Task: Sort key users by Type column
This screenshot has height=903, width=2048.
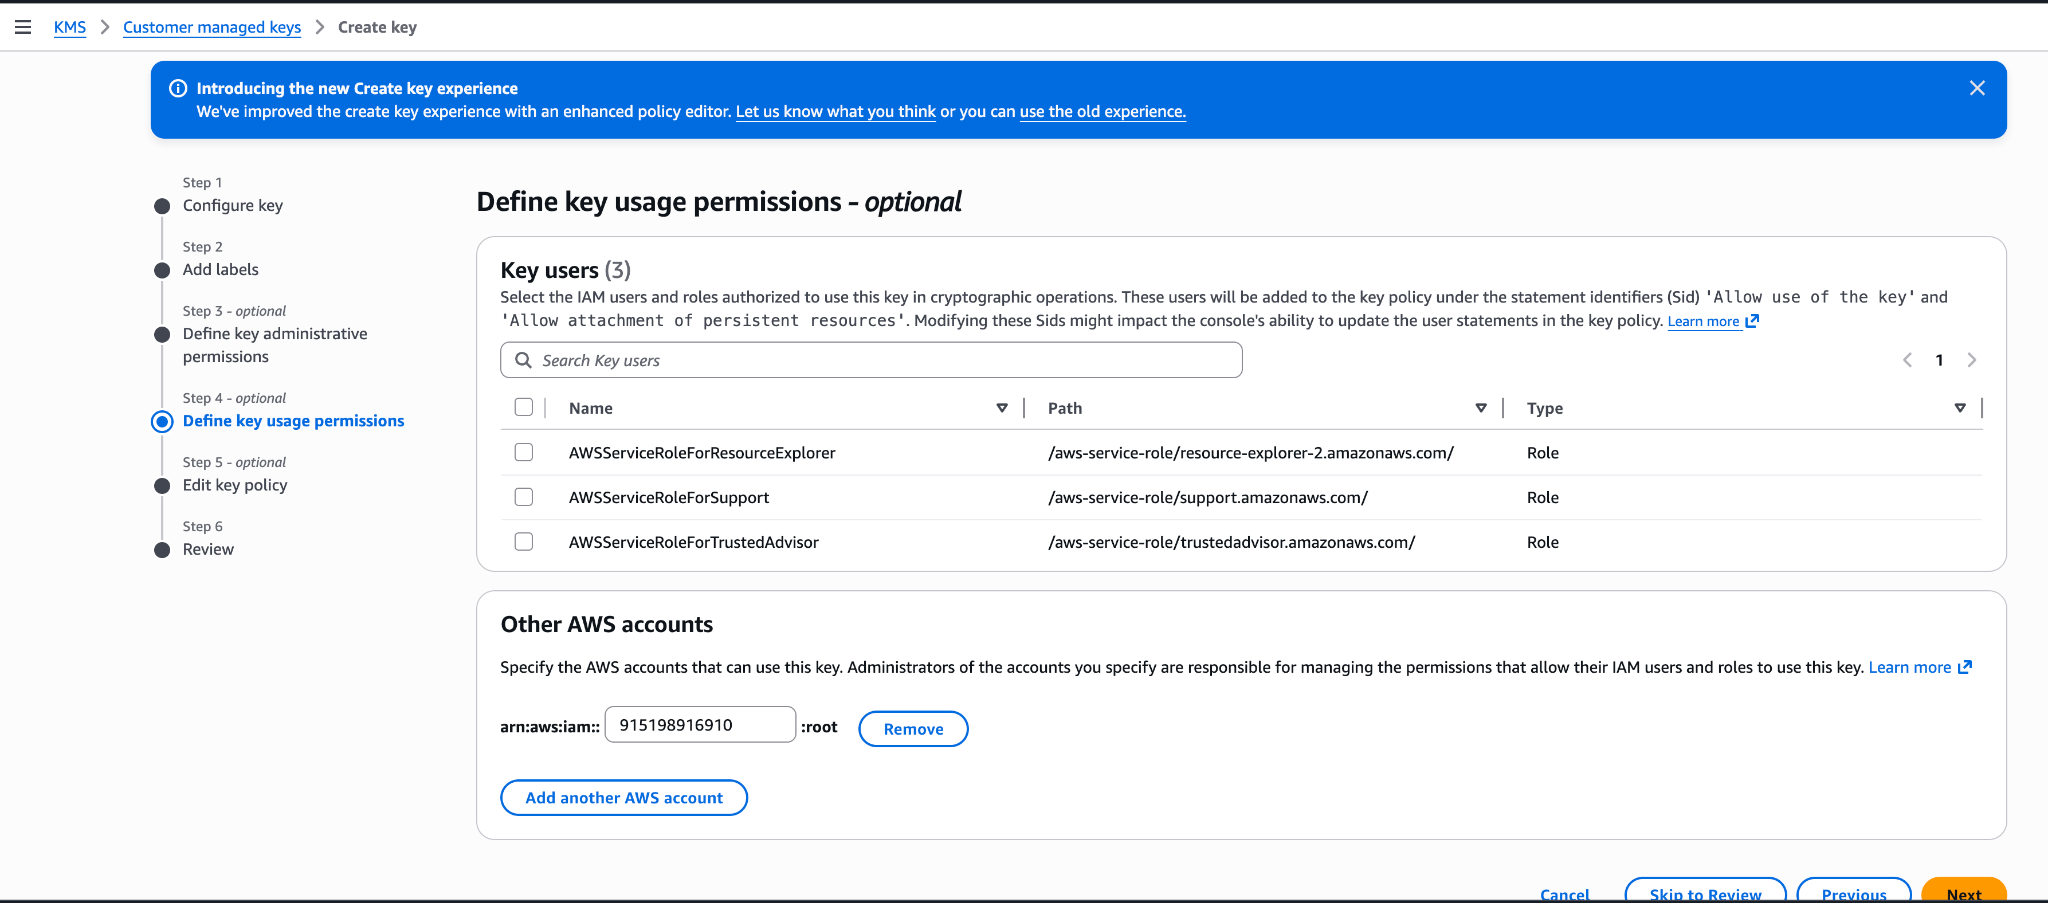Action: click(x=1960, y=408)
